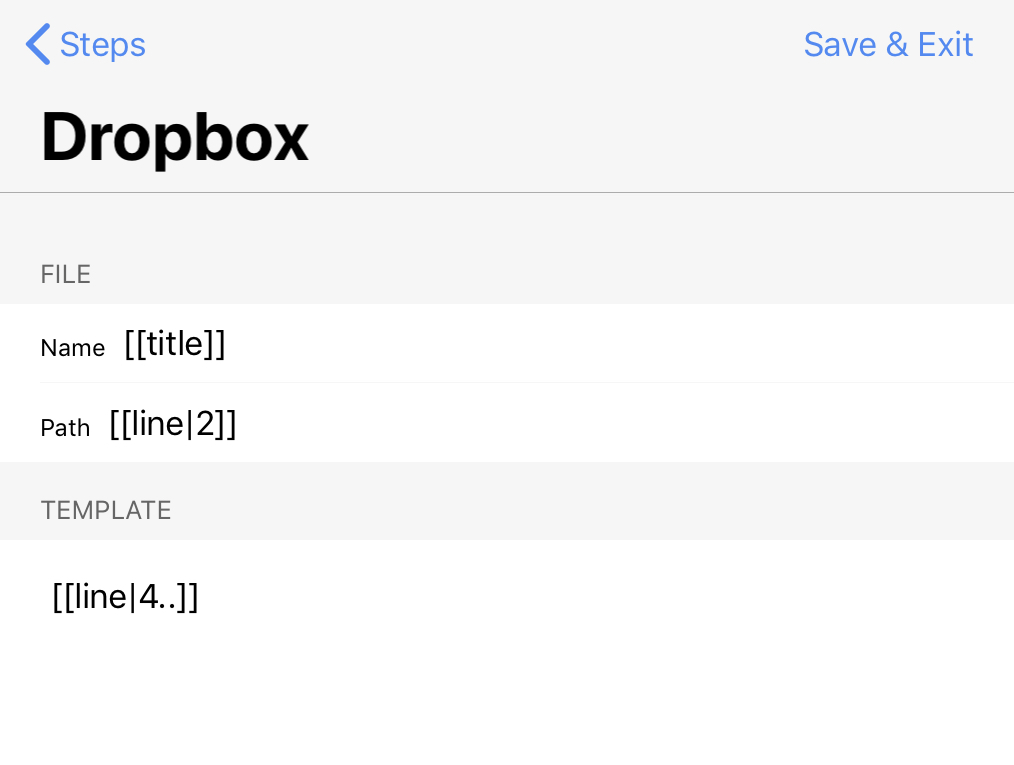The height and width of the screenshot is (765, 1014).
Task: Place cursor at end of [[title]]
Action: 226,343
